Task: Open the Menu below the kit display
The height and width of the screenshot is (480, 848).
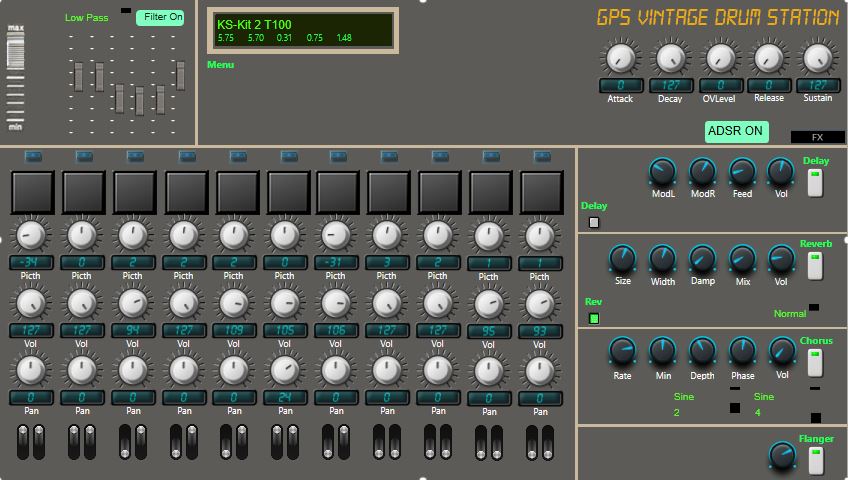Action: (x=220, y=65)
